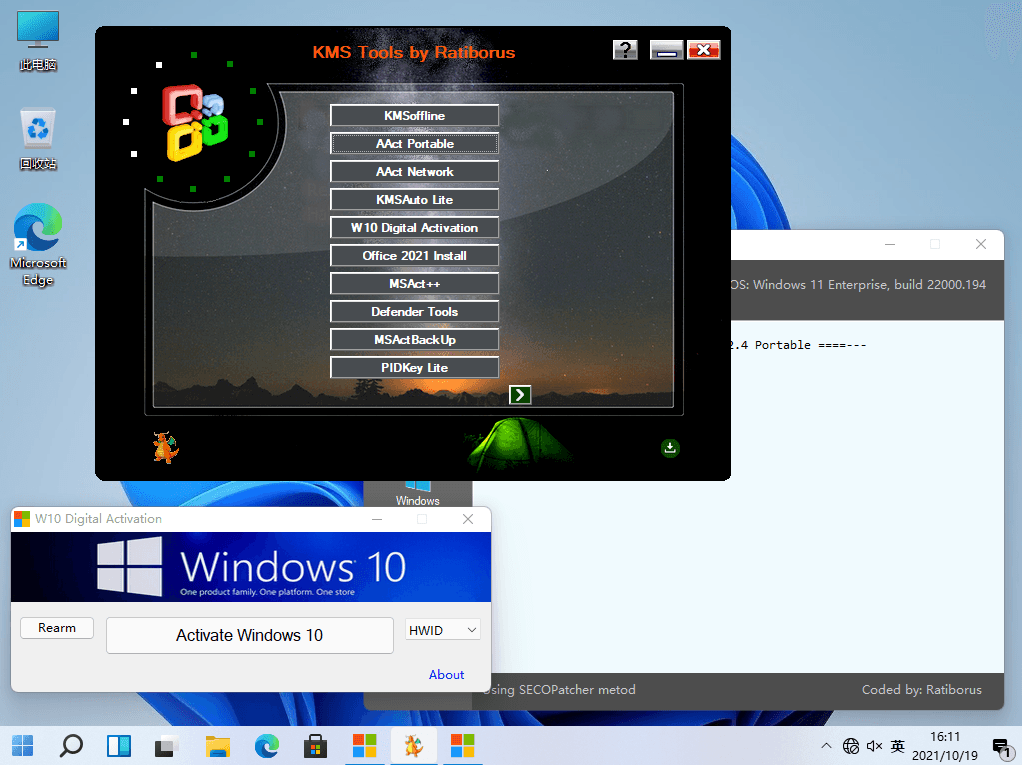Open W10 Digital Activation from KMS Tools list
1022x765 pixels.
(x=415, y=227)
